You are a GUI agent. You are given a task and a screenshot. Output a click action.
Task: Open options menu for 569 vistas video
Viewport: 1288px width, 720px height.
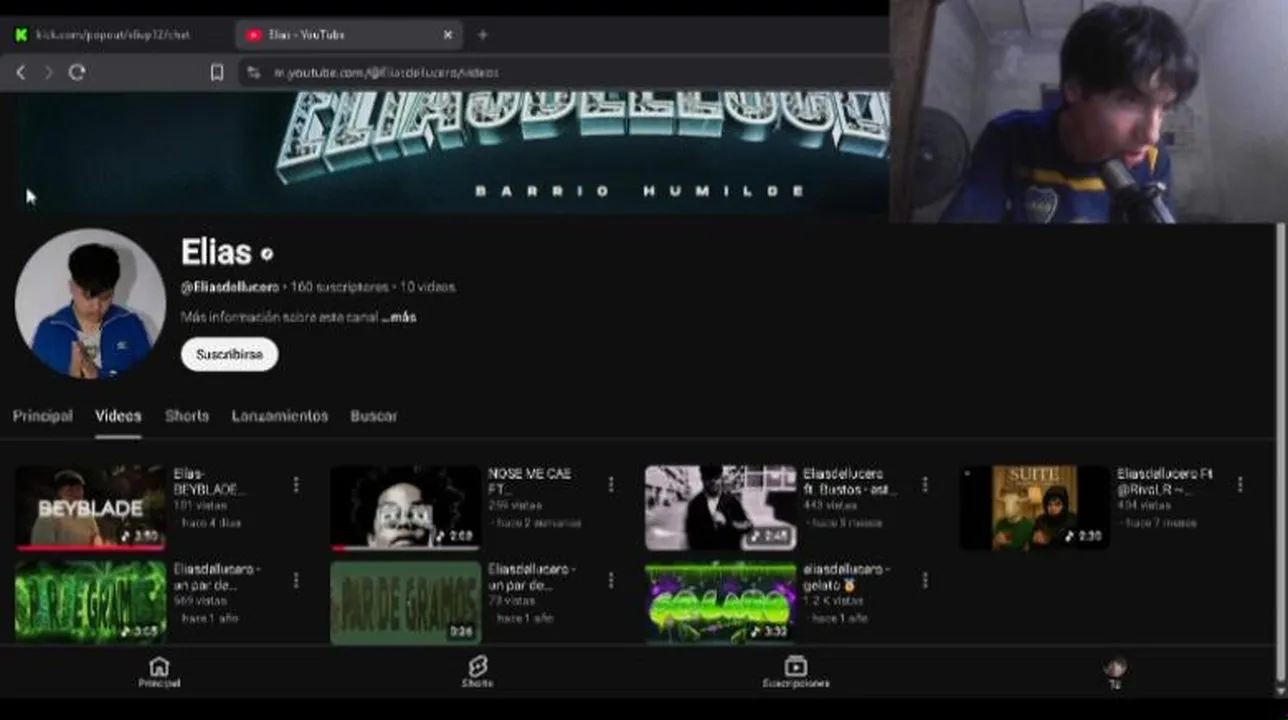[x=296, y=580]
